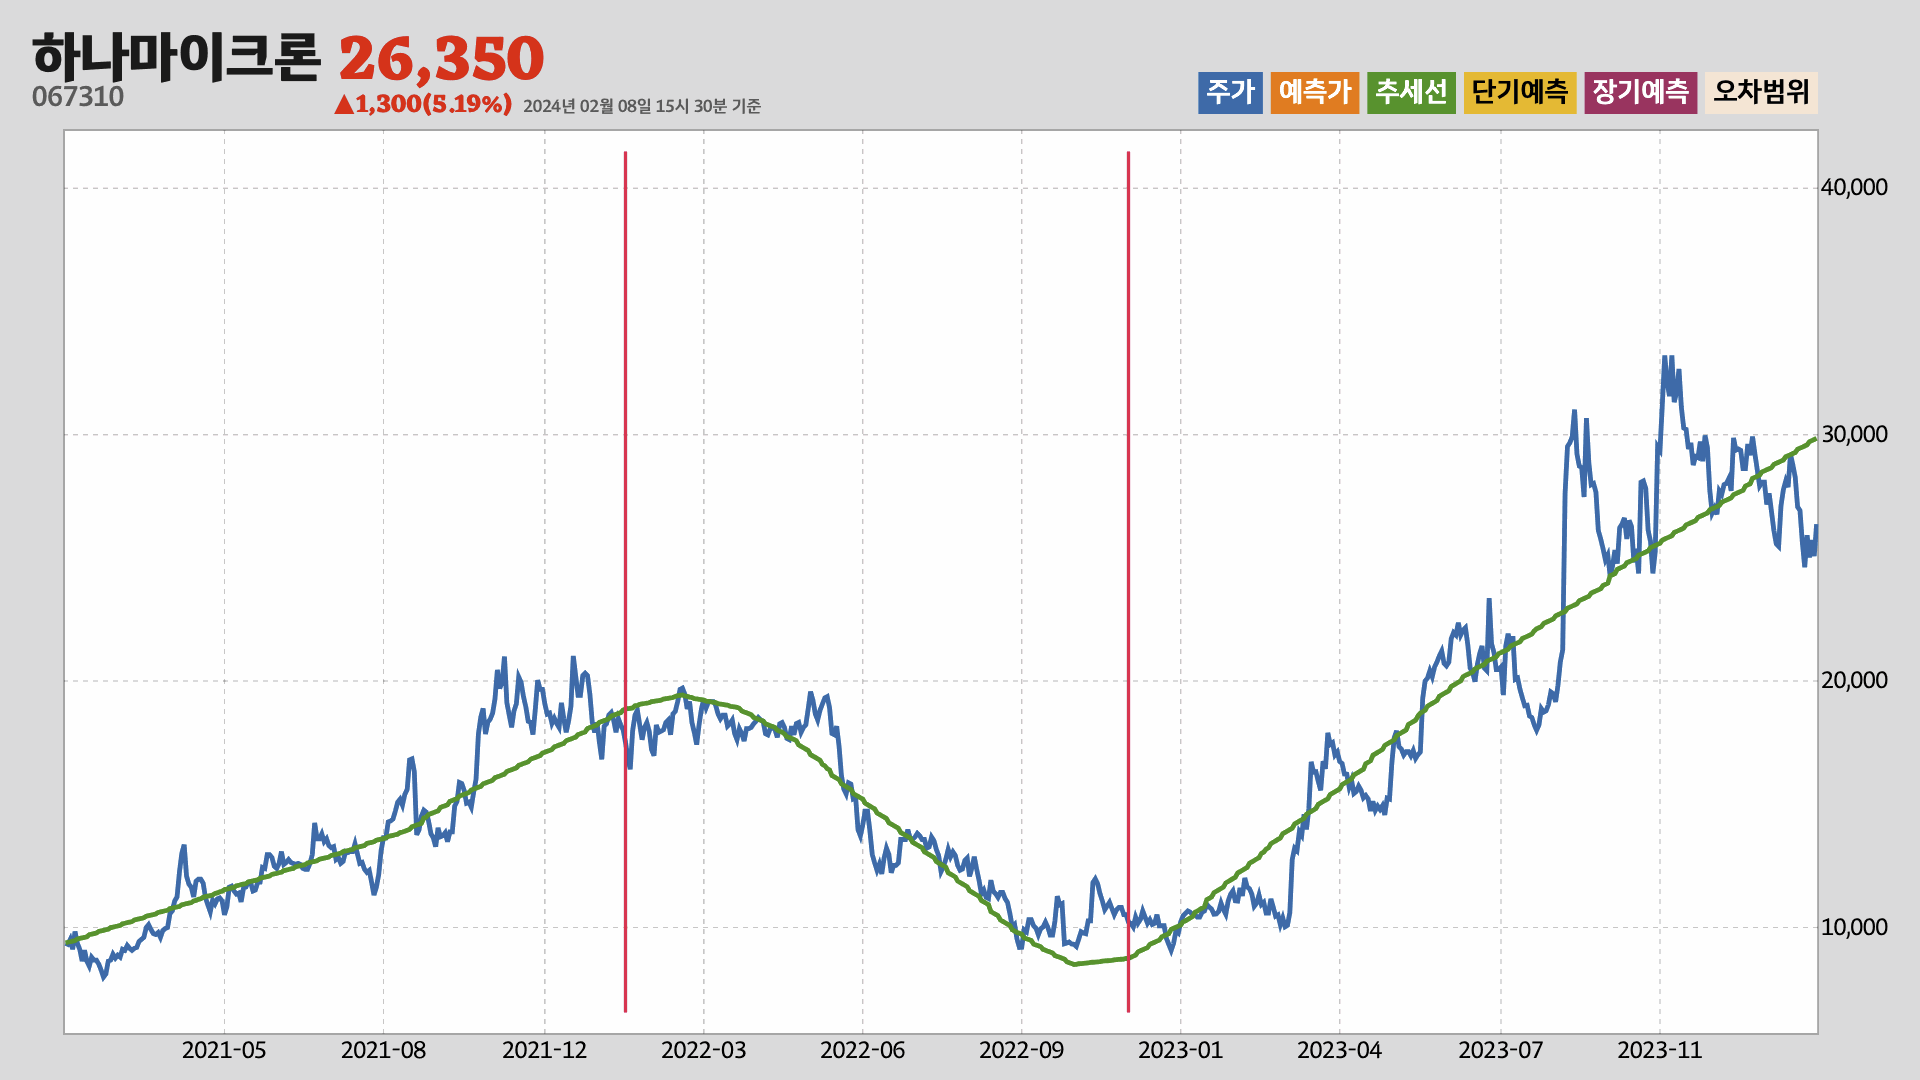
Task: Click the blue 주가 legend label
Action: coord(1230,92)
